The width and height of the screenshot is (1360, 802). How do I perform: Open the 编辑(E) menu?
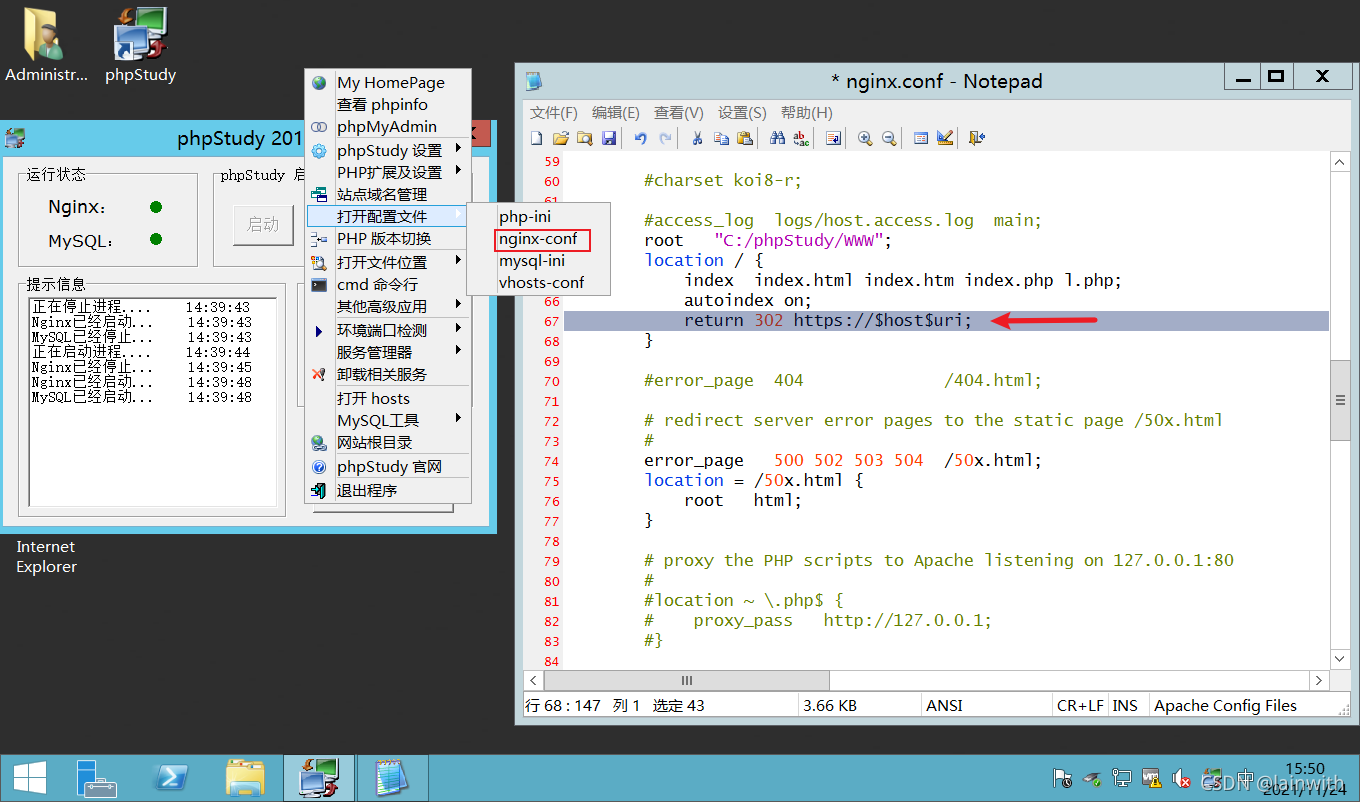click(616, 113)
